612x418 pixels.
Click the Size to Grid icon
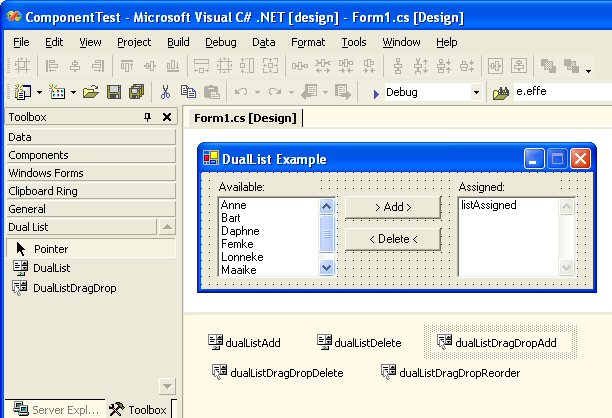(x=224, y=66)
